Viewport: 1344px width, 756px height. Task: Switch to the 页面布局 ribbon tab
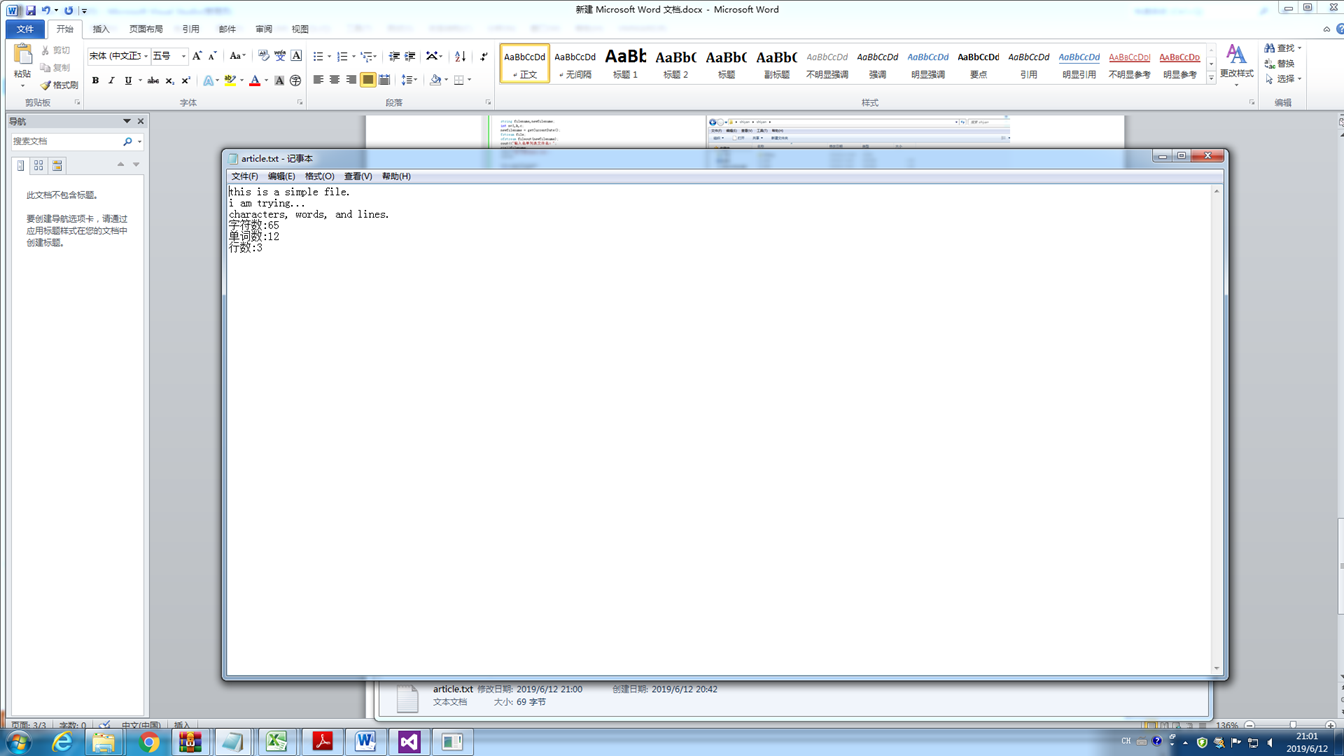tap(146, 29)
